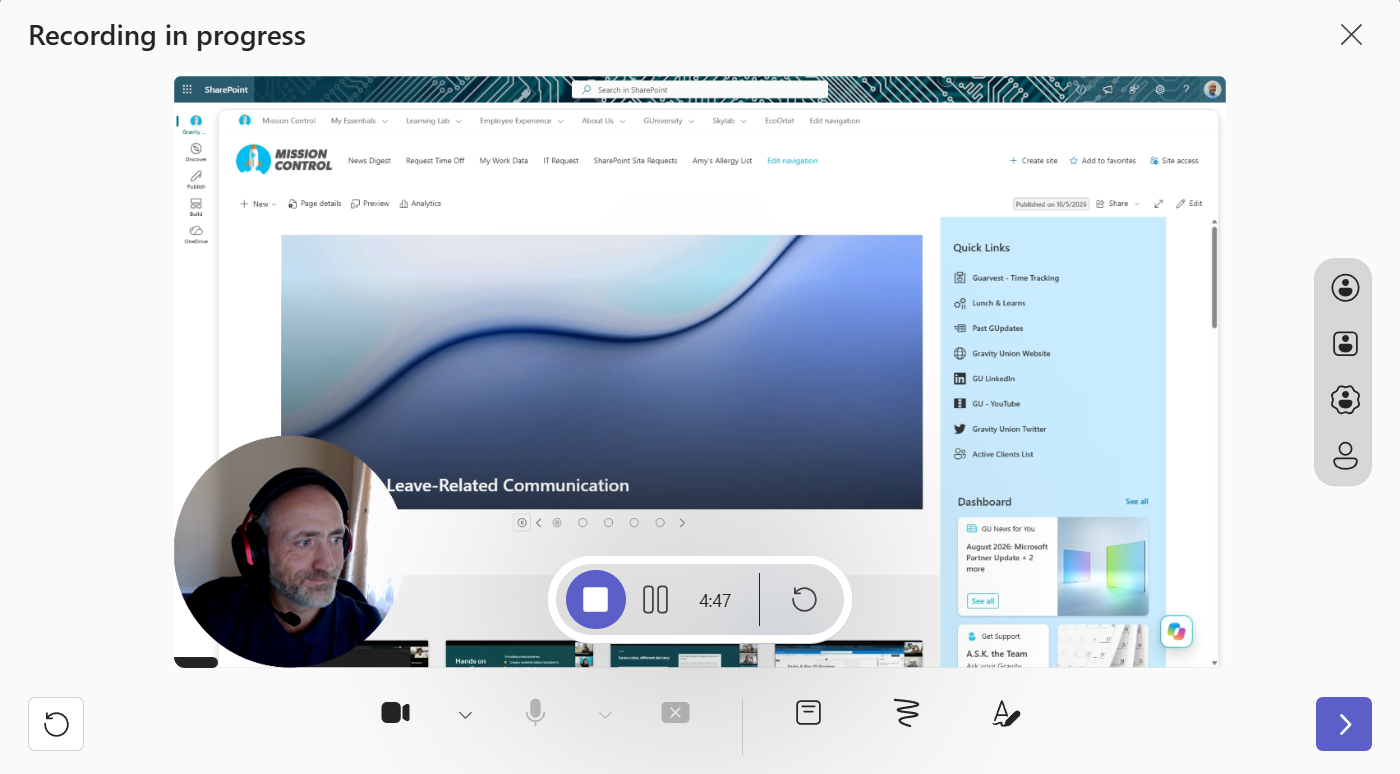The height and width of the screenshot is (774, 1400).
Task: Toggle the camera icon in the bottom toolbar
Action: [396, 713]
